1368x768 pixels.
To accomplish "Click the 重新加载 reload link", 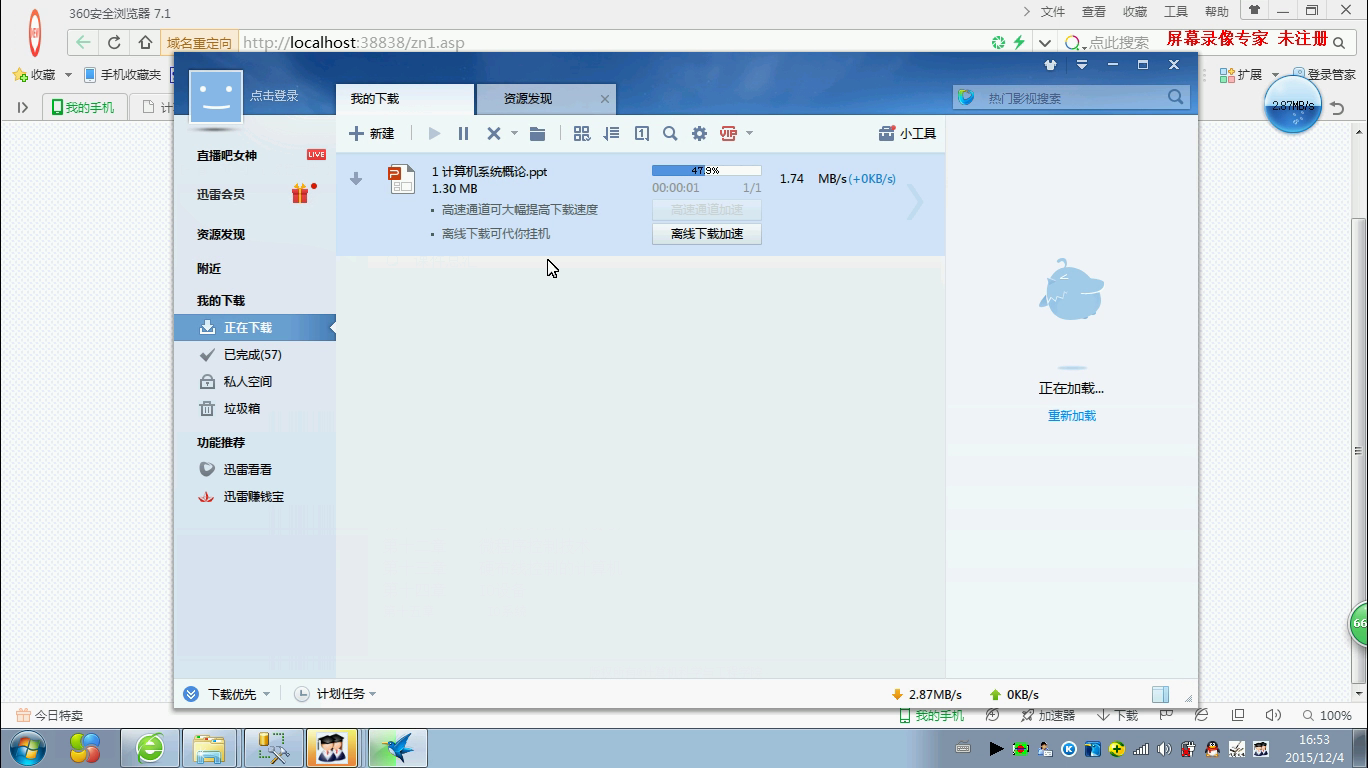I will coord(1072,416).
